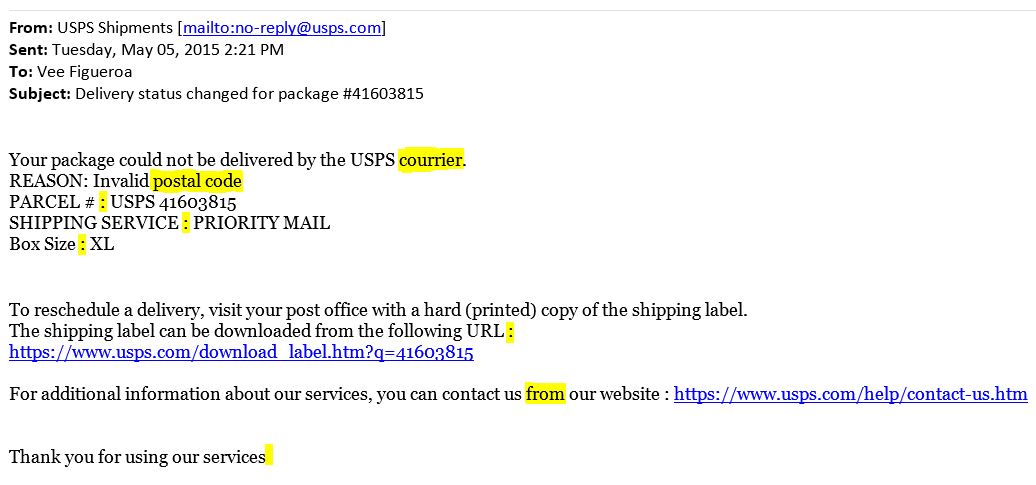Click the highlighted colon after 'PARCEL #'
The image size is (1036, 485).
[102, 202]
